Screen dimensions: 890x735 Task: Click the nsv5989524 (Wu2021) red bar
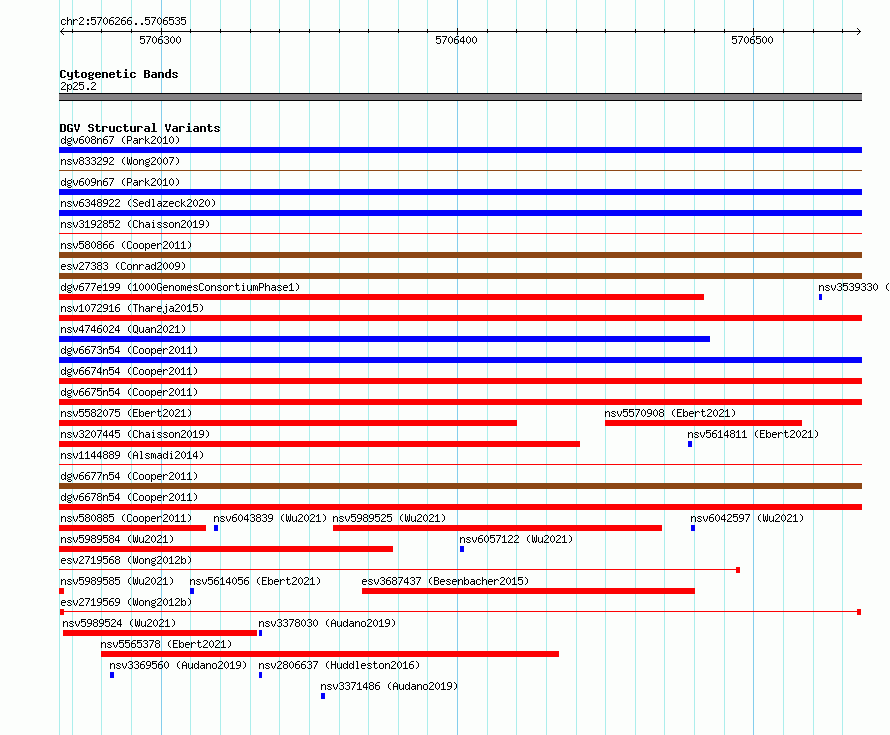point(160,633)
